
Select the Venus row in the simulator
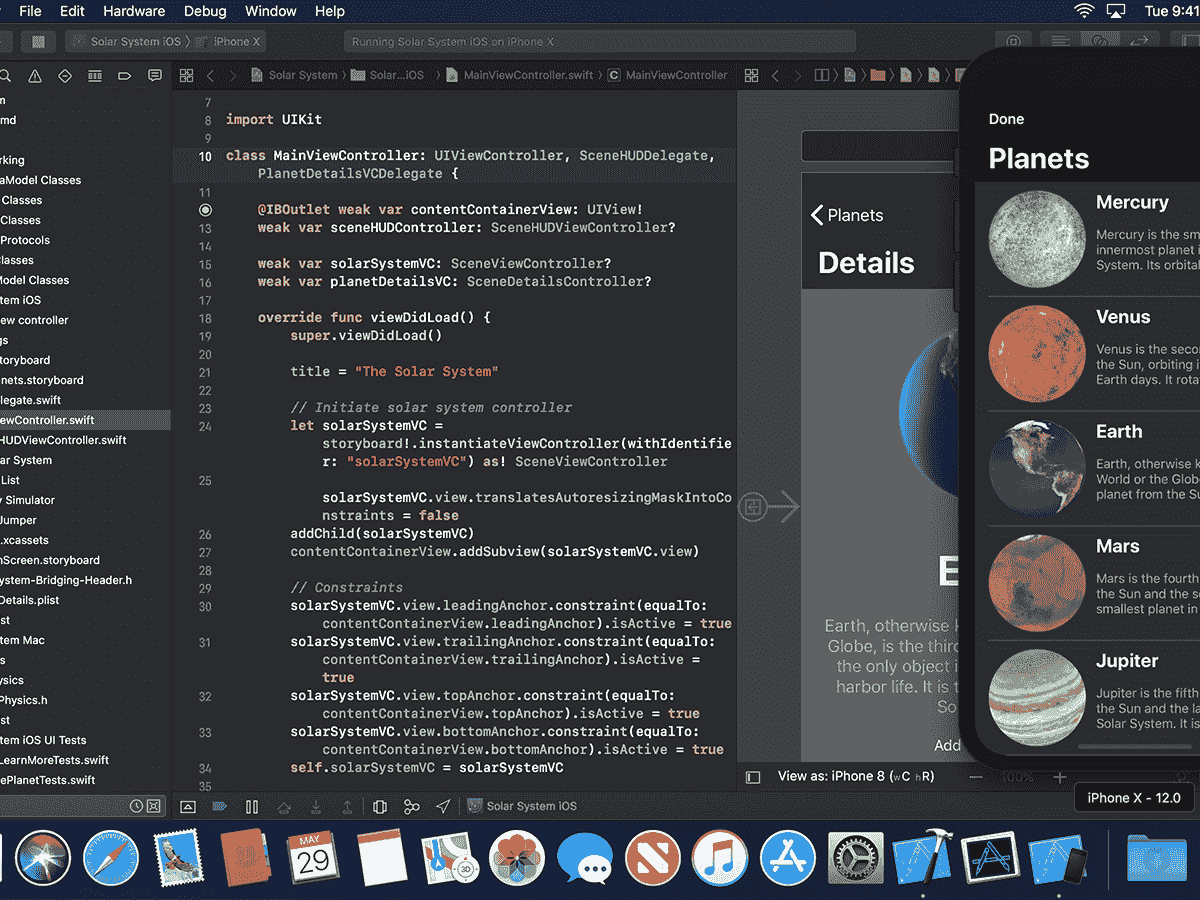(x=1088, y=355)
